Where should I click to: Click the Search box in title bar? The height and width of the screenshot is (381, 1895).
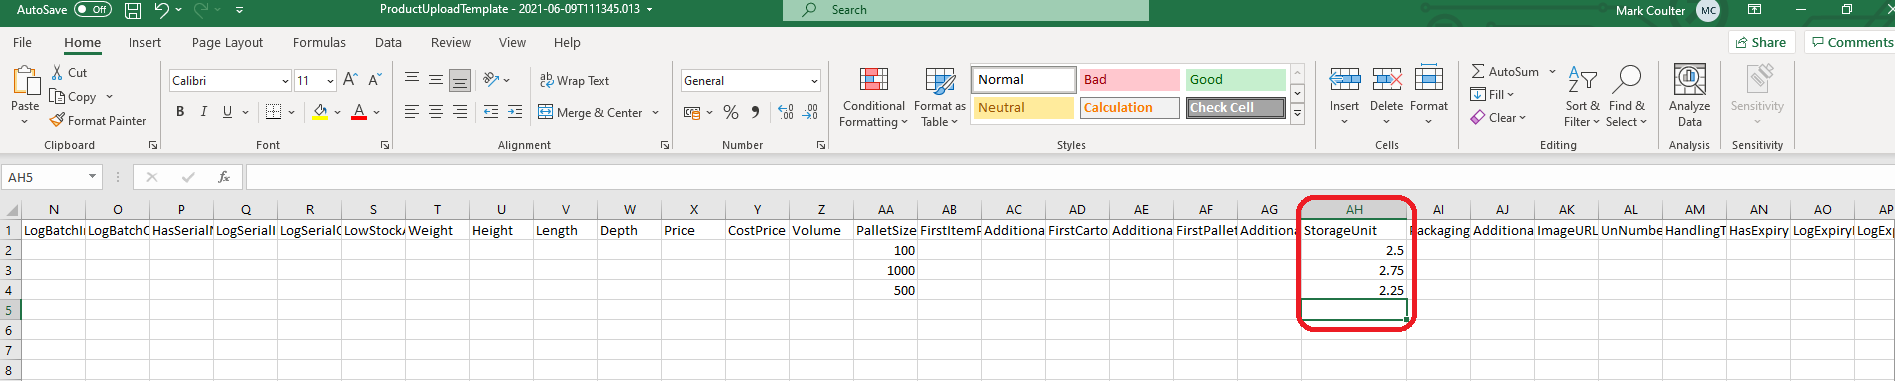click(966, 10)
